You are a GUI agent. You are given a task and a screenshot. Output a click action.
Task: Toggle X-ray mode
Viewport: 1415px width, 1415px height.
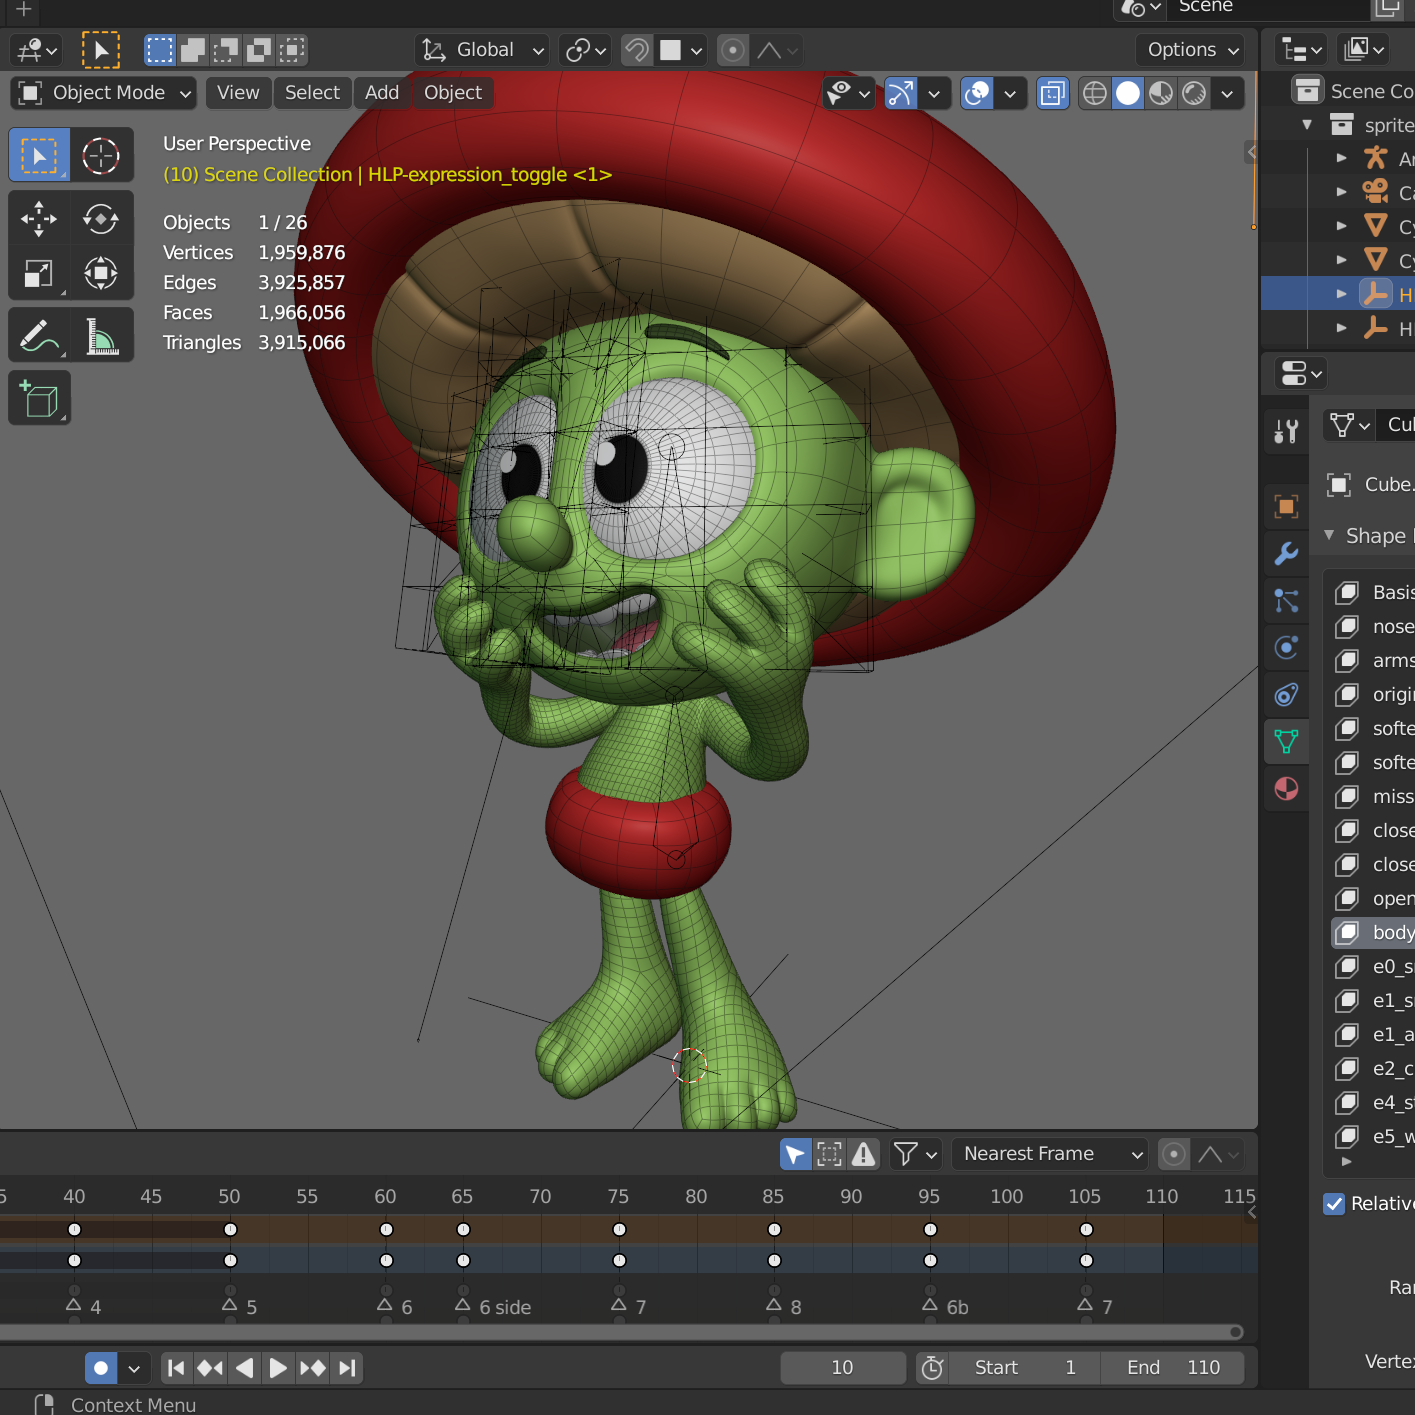point(1052,93)
